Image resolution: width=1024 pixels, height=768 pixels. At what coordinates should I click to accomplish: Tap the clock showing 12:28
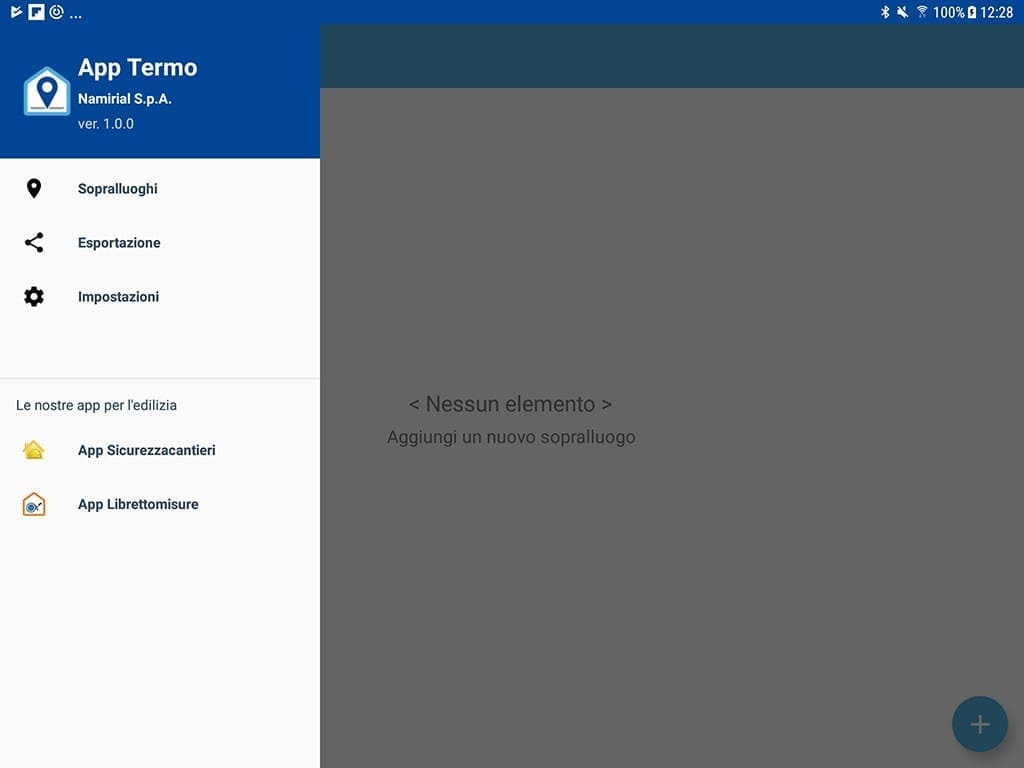(x=996, y=12)
